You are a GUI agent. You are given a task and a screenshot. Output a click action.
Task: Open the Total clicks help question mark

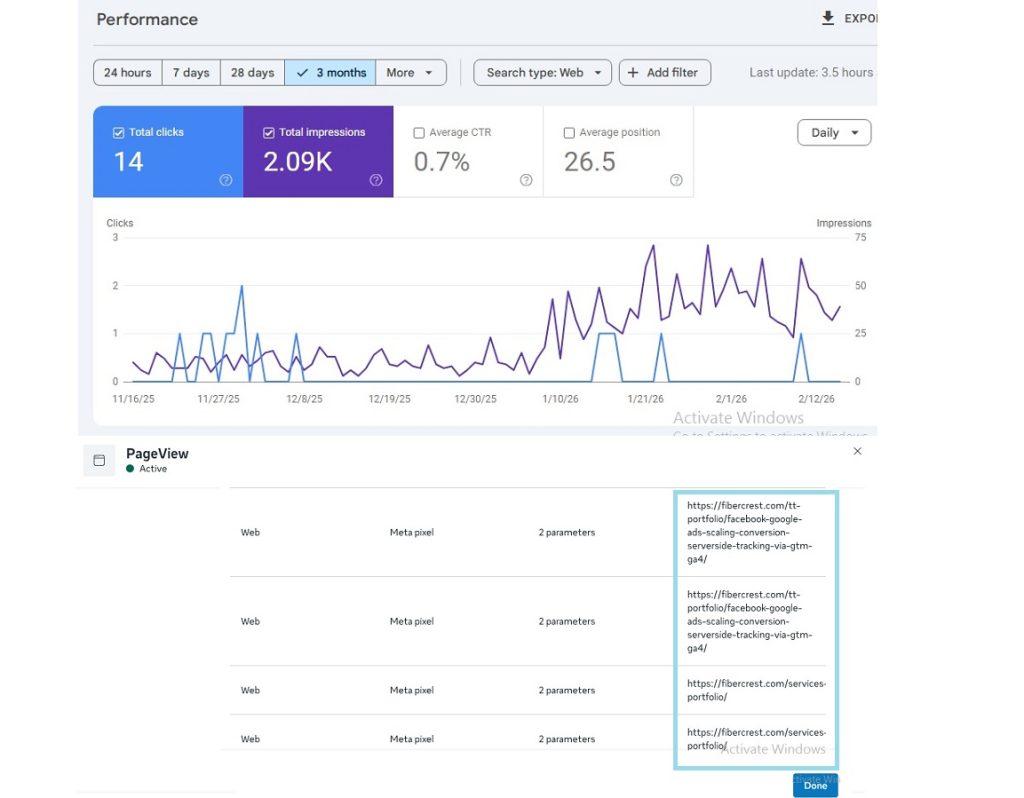coord(225,180)
